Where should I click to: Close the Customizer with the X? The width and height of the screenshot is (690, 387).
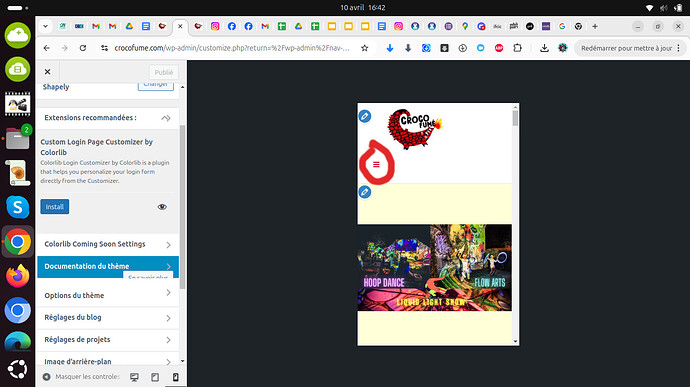tap(48, 72)
